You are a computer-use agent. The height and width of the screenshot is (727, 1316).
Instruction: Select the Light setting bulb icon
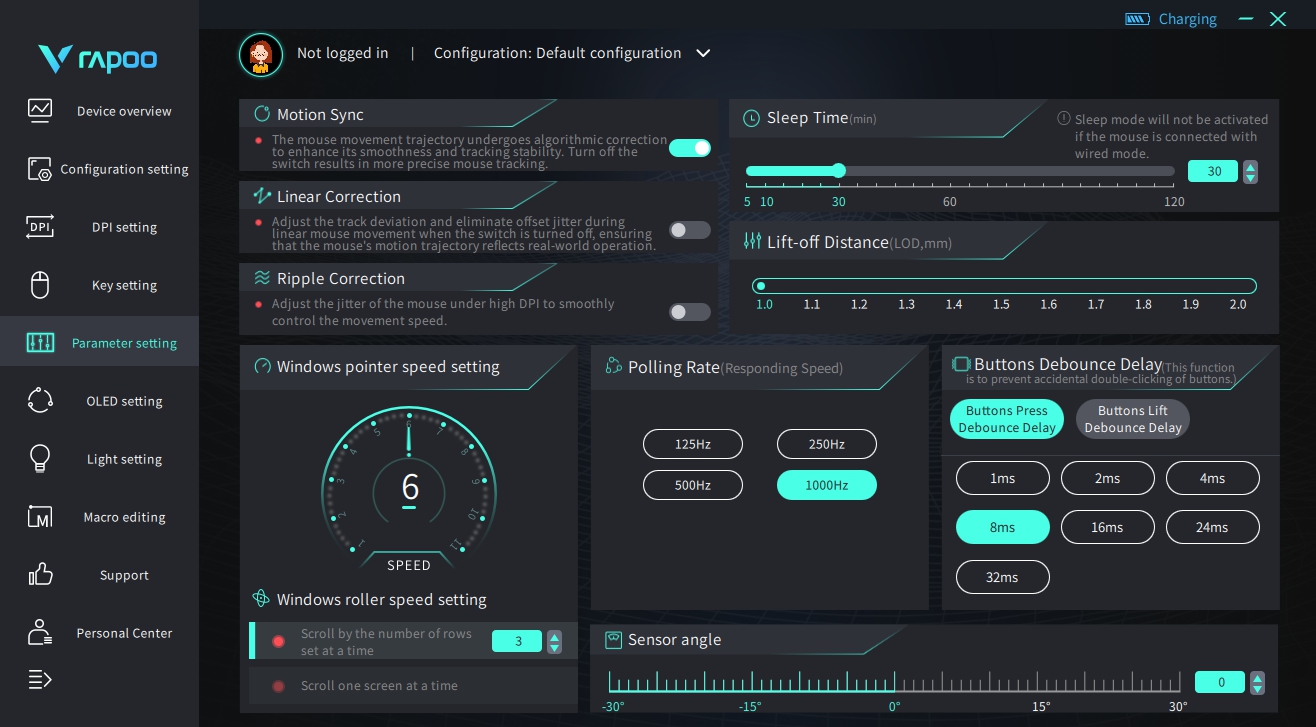[x=40, y=459]
